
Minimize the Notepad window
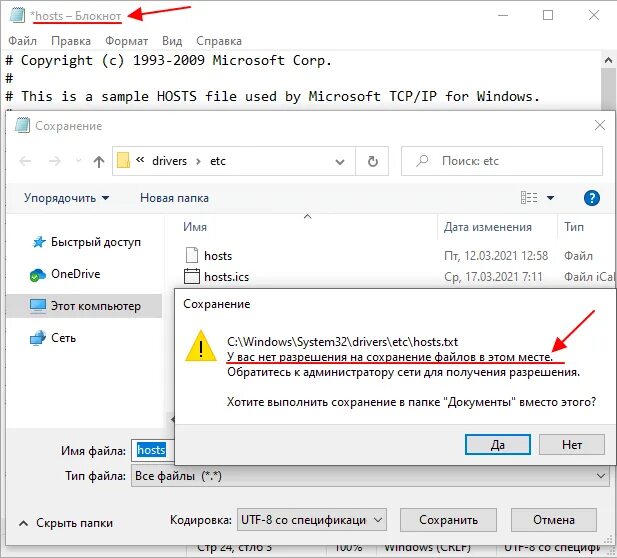click(x=503, y=16)
